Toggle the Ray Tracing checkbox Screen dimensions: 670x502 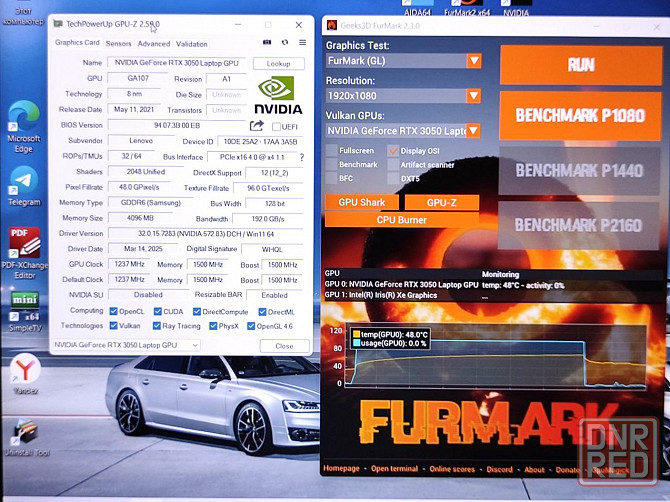pos(157,326)
